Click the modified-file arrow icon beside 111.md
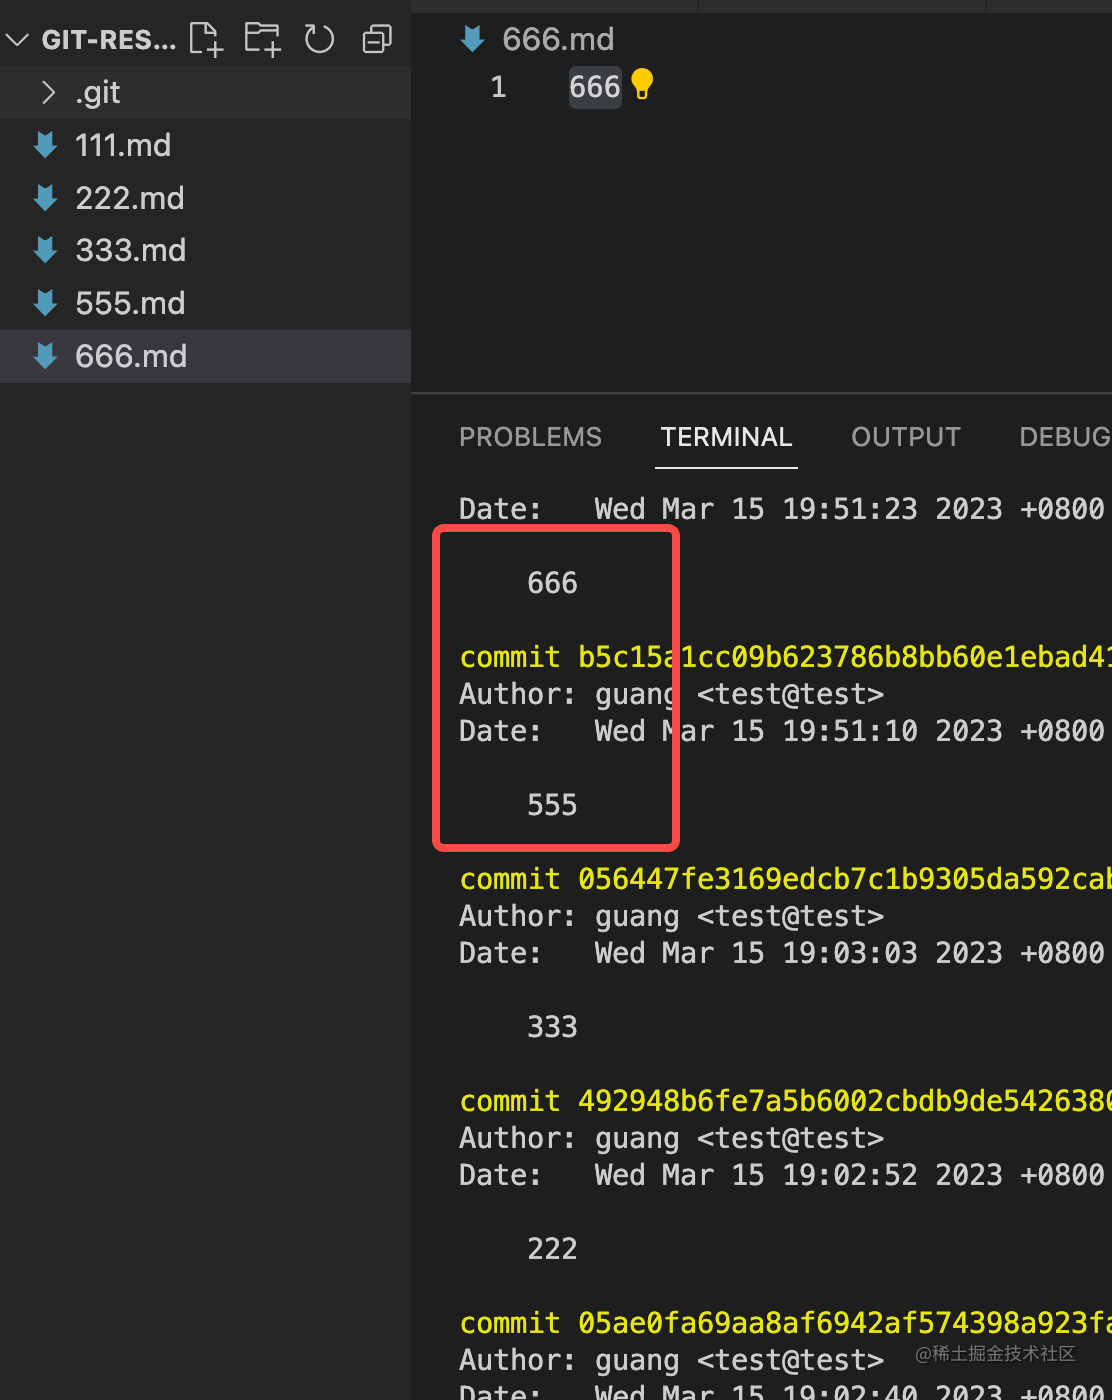 [45, 145]
